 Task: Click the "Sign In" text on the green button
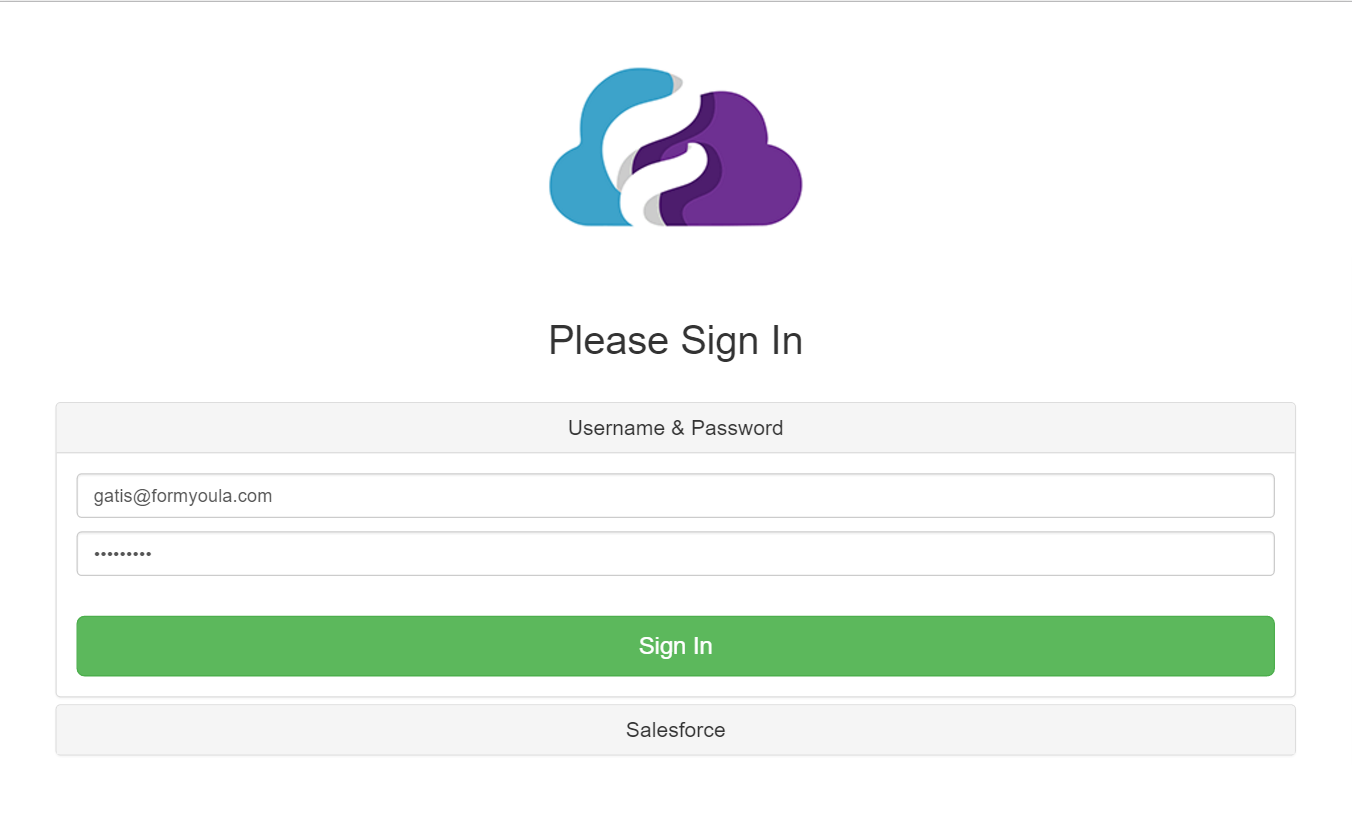coord(676,646)
